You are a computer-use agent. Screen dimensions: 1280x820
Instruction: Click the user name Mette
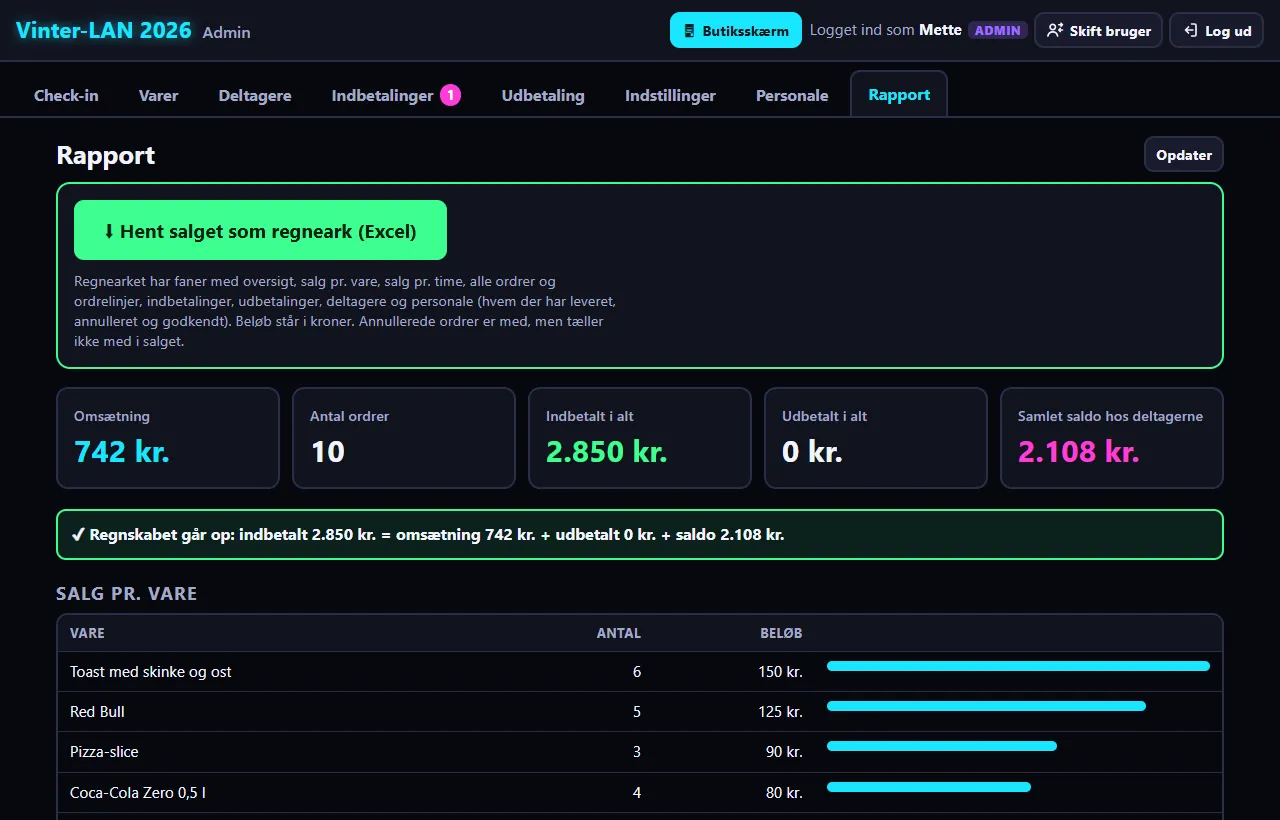point(940,30)
